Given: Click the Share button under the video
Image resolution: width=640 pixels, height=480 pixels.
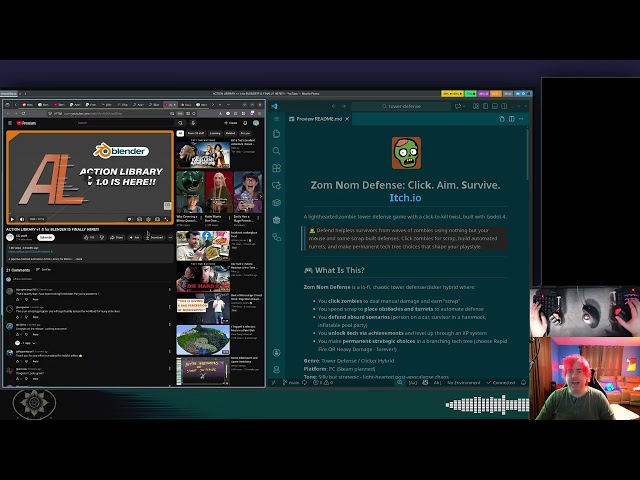Looking at the screenshot, I should 117,238.
